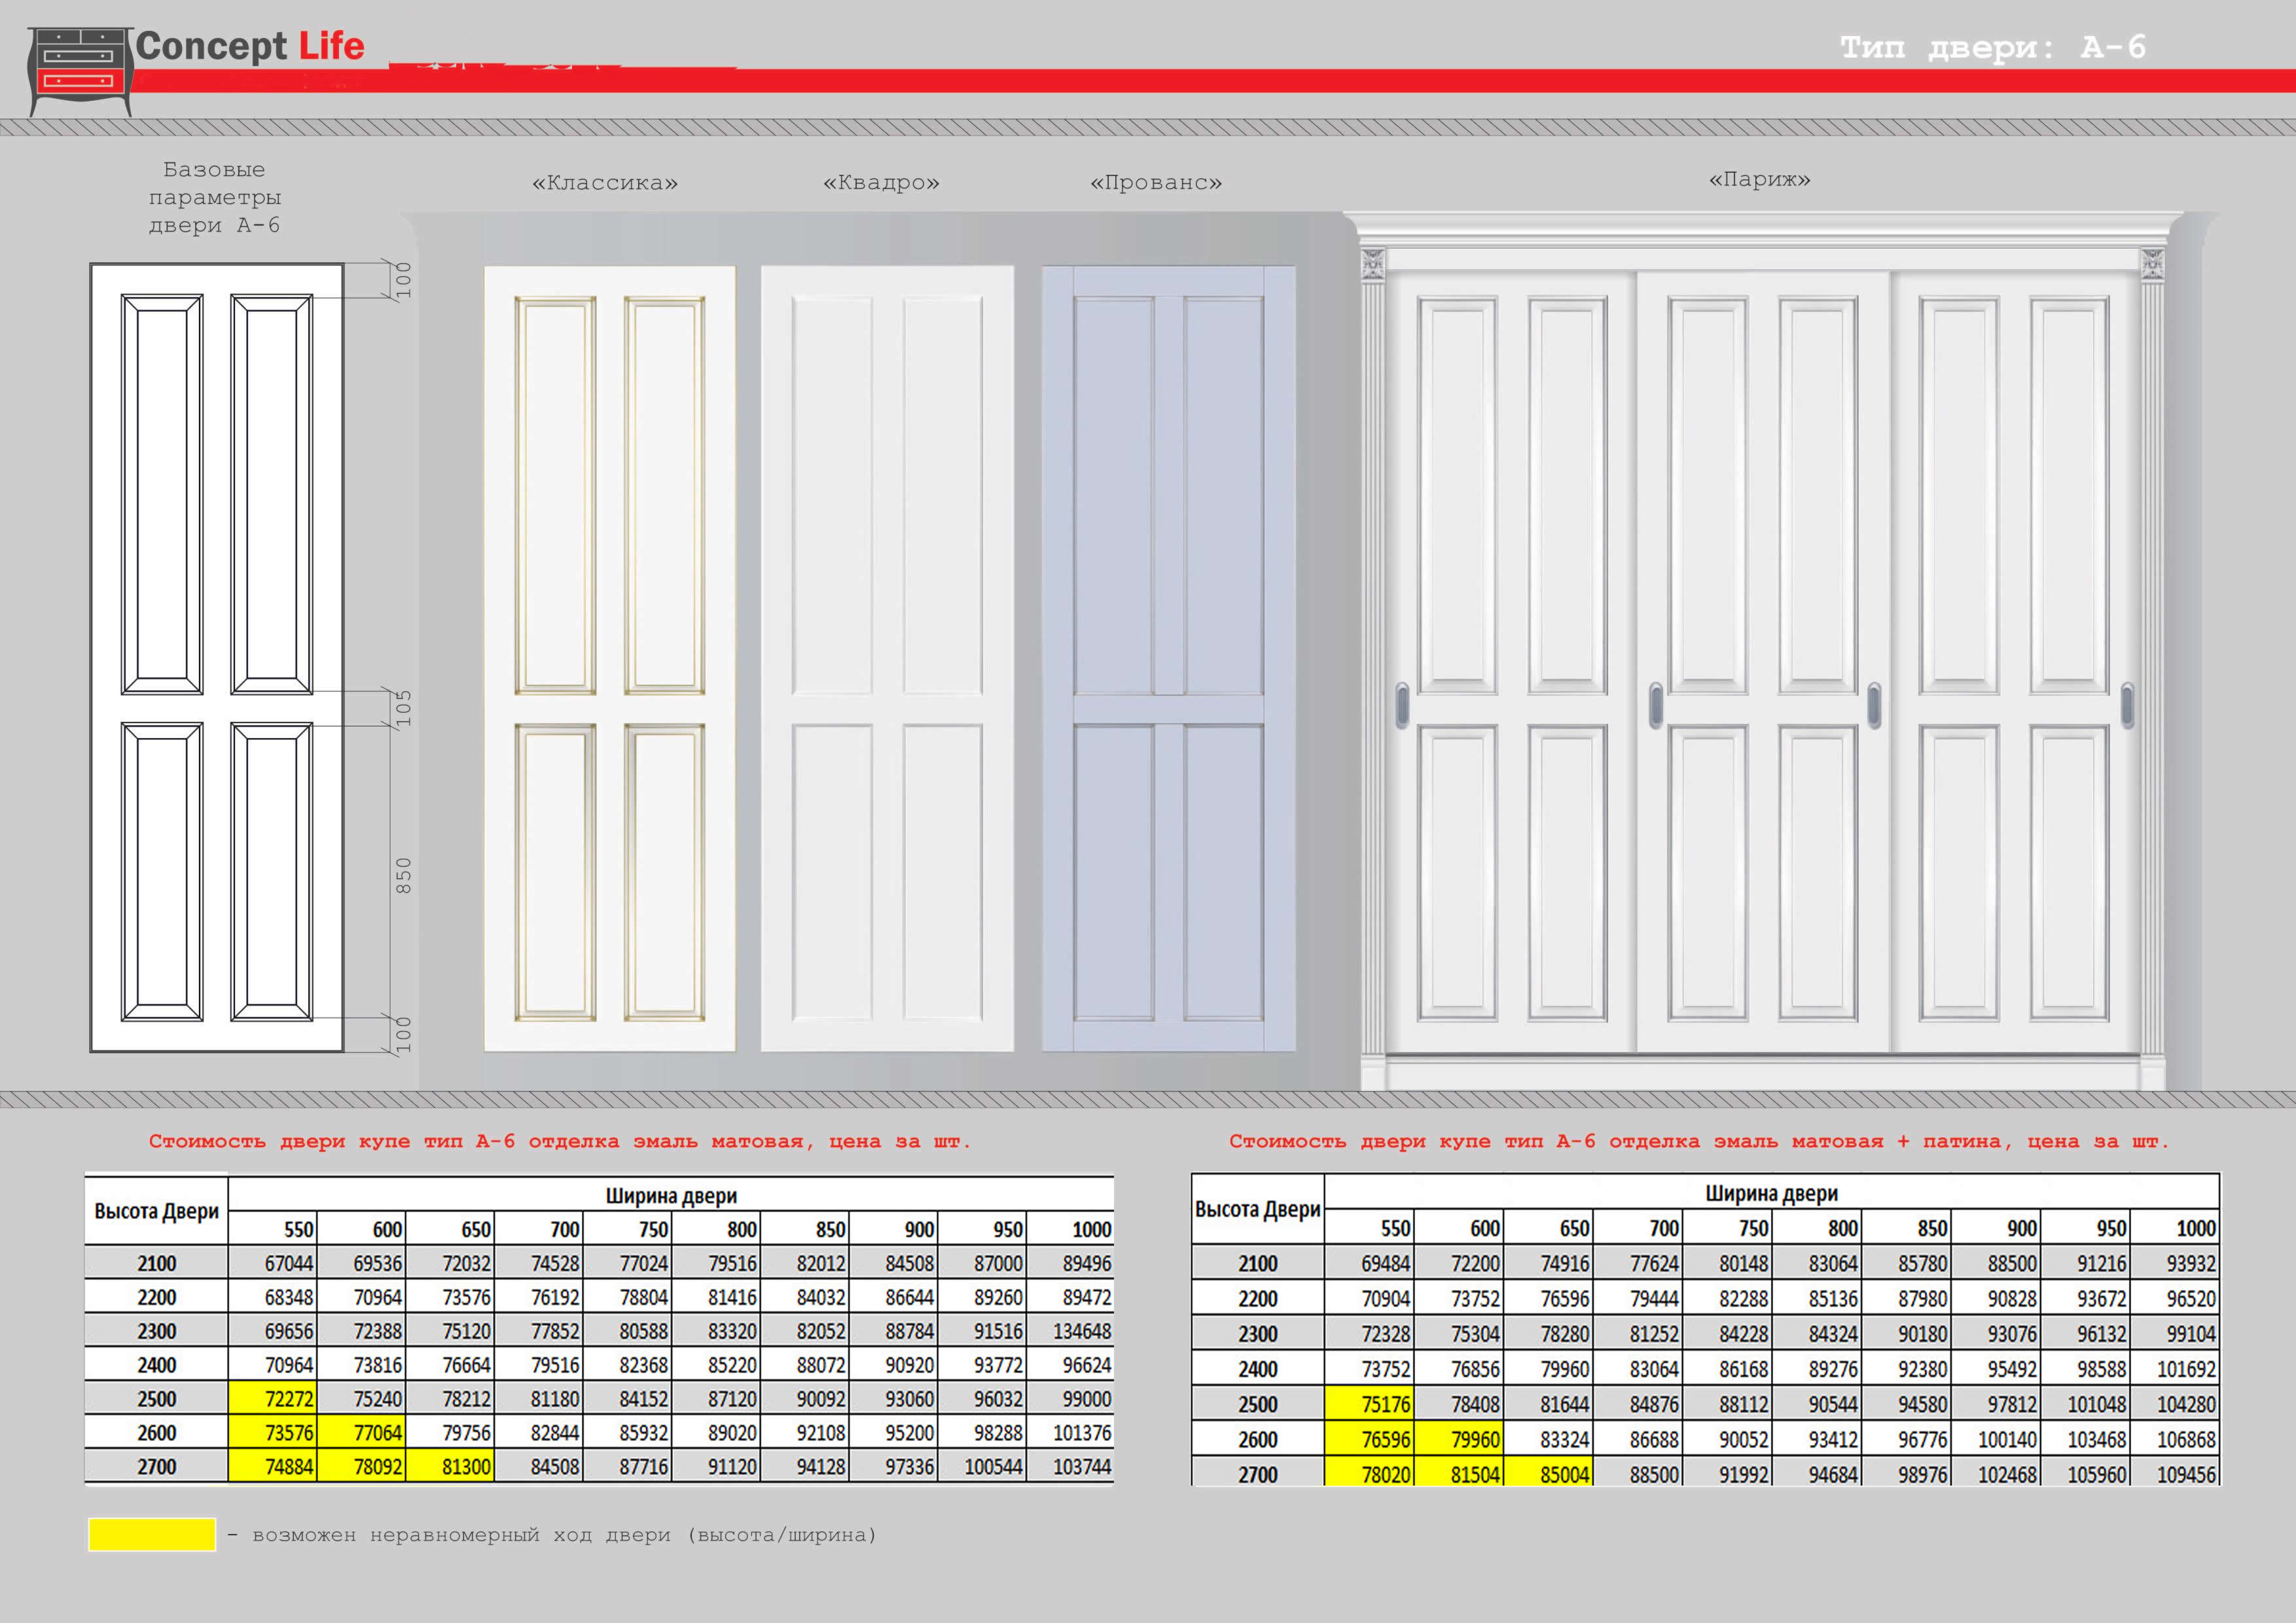Click the red matte enamel plus patina title
Image resolution: width=2296 pixels, height=1623 pixels.
(1698, 1141)
